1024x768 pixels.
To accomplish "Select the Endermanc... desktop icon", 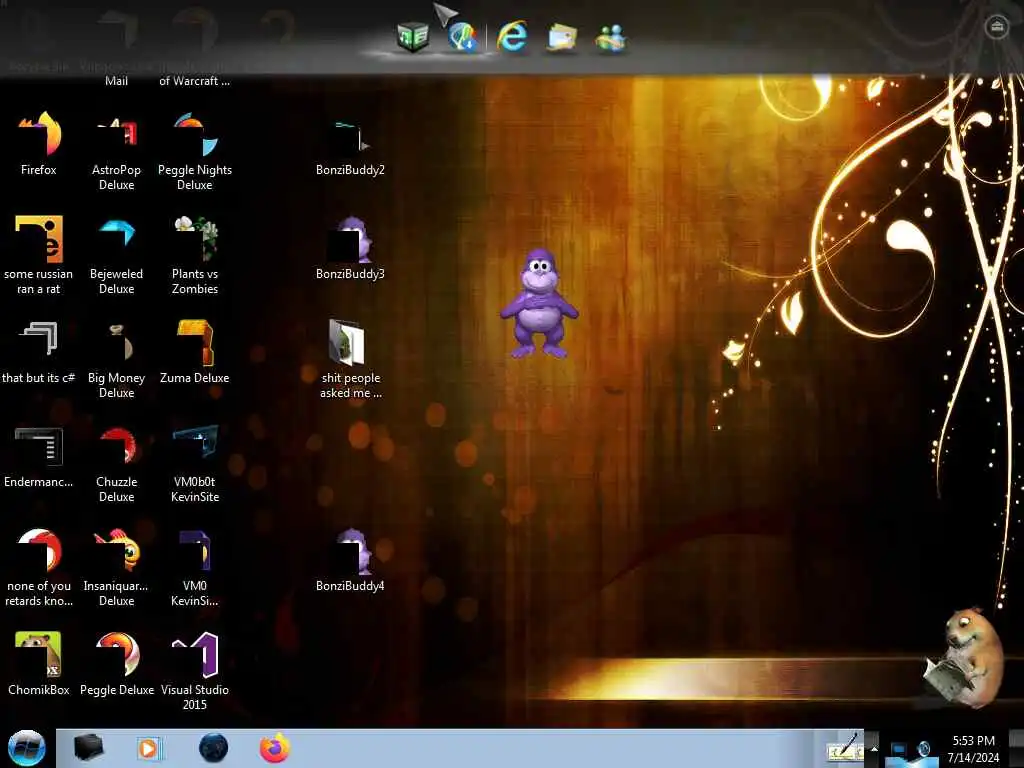I will pos(39,456).
